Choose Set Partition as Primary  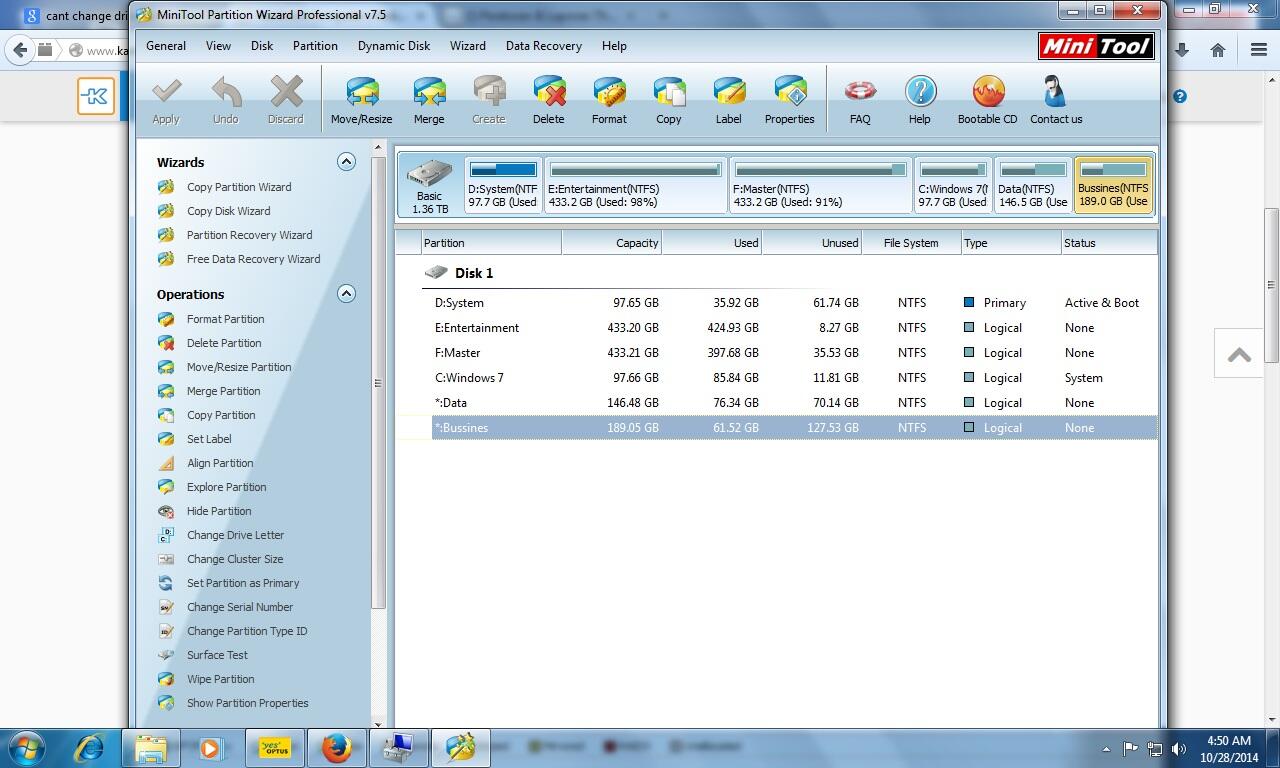tap(243, 583)
